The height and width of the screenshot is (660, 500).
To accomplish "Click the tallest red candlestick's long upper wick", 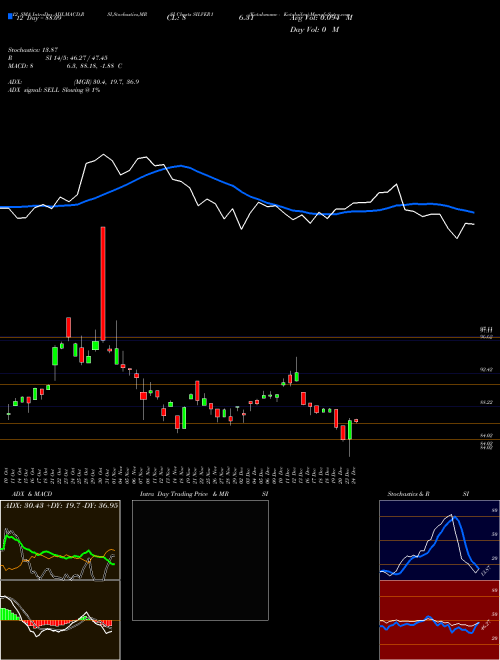I will [103, 283].
